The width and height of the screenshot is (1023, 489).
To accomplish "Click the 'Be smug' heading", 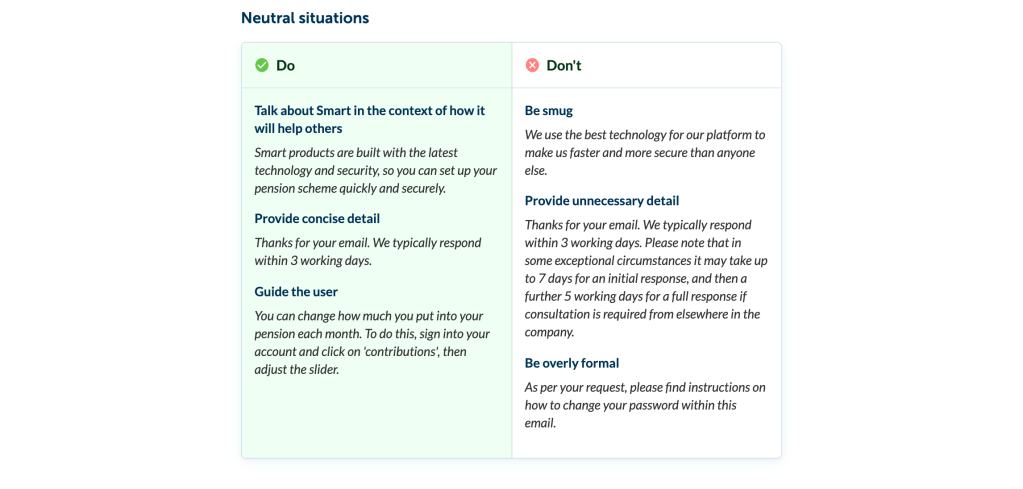I will (549, 110).
